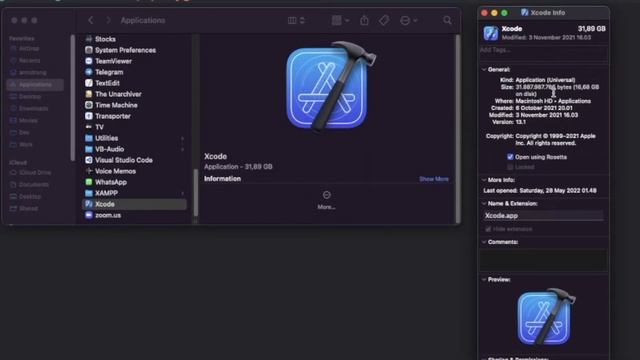Click the Xcode.app name field

(x=543, y=216)
